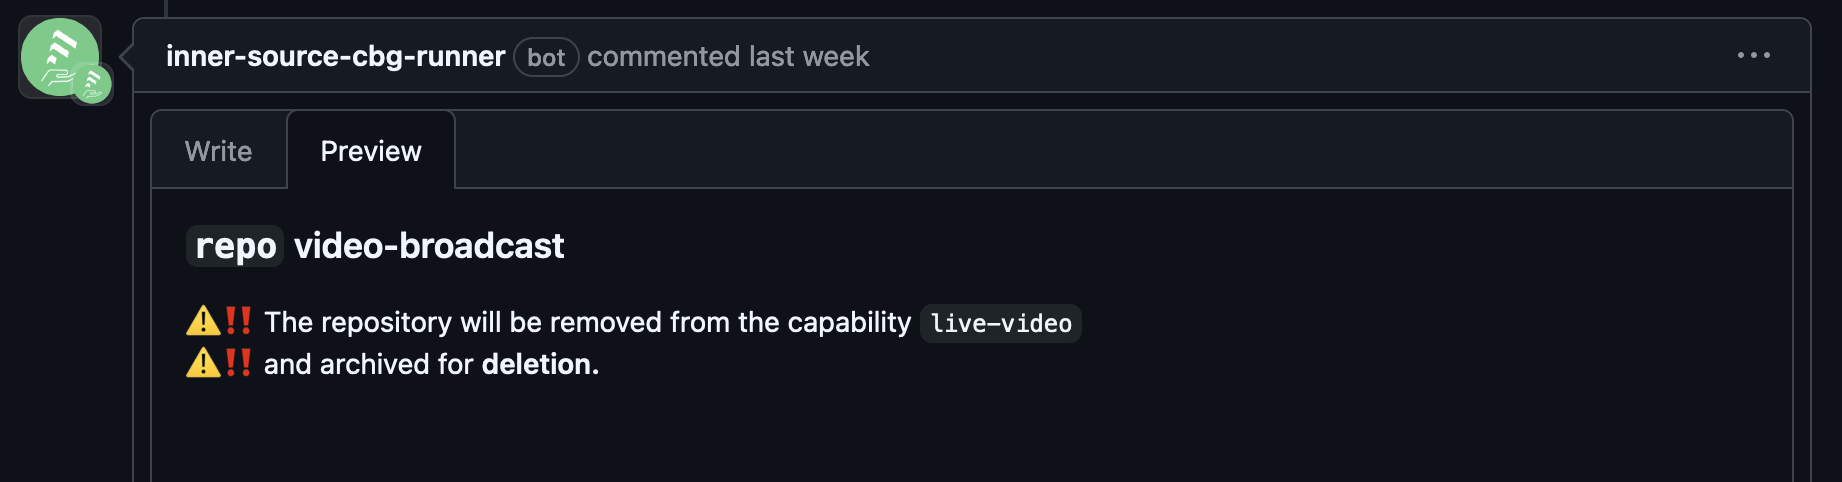
Task: Click the small overlapping avatar badge
Action: click(93, 84)
